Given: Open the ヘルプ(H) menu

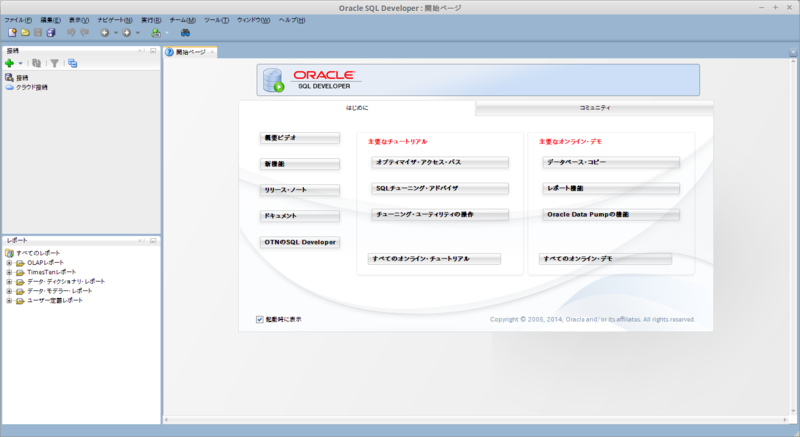Looking at the screenshot, I should click(292, 20).
